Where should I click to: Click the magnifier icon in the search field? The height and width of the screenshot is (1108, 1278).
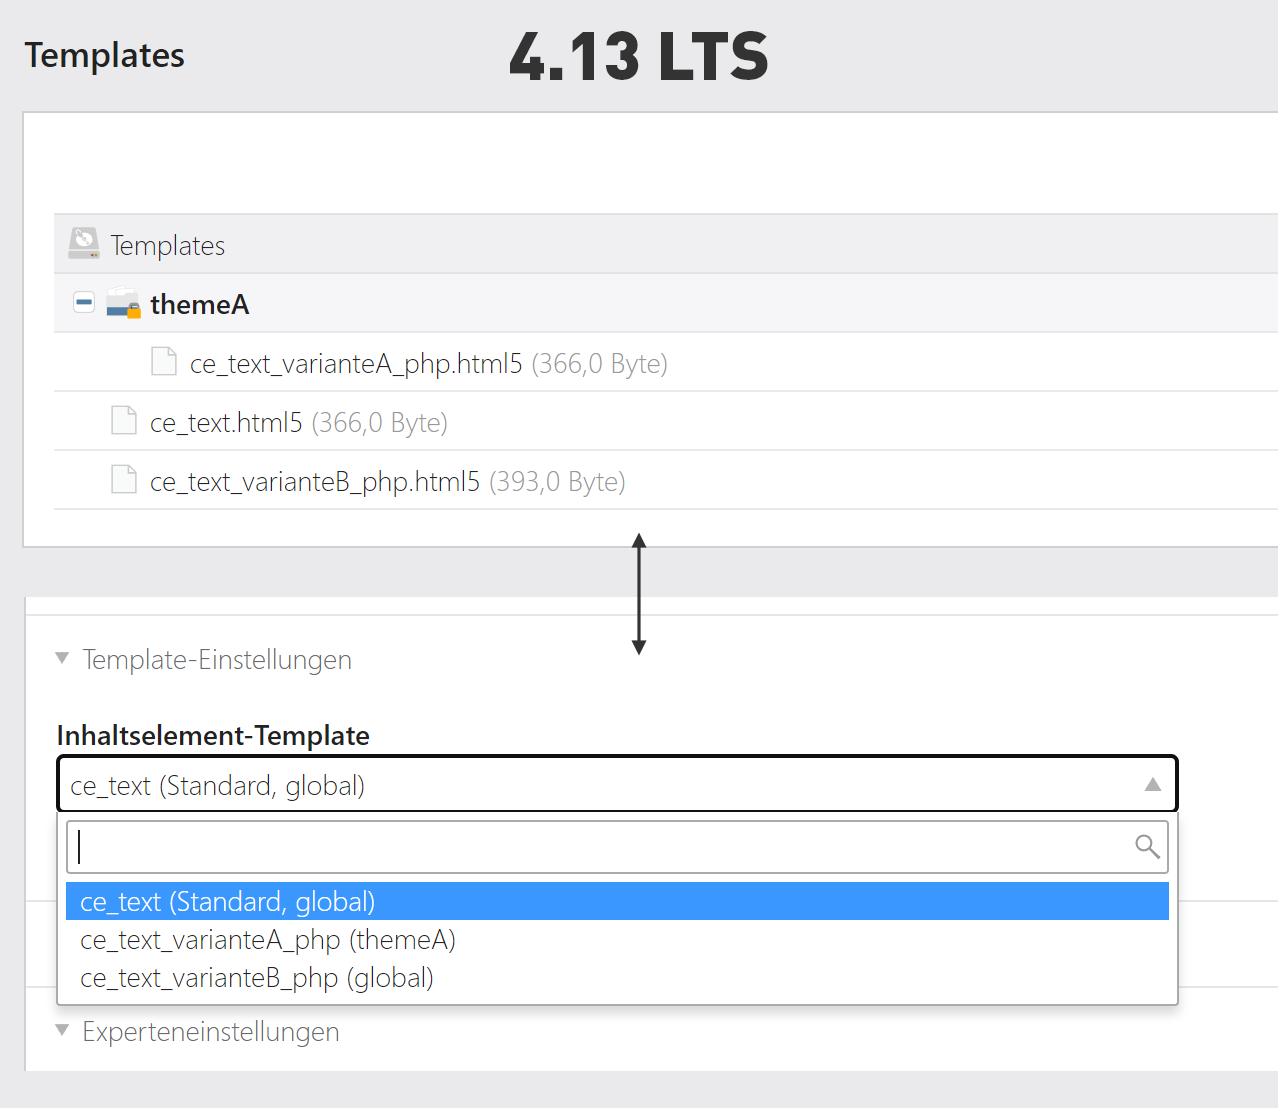[x=1147, y=847]
